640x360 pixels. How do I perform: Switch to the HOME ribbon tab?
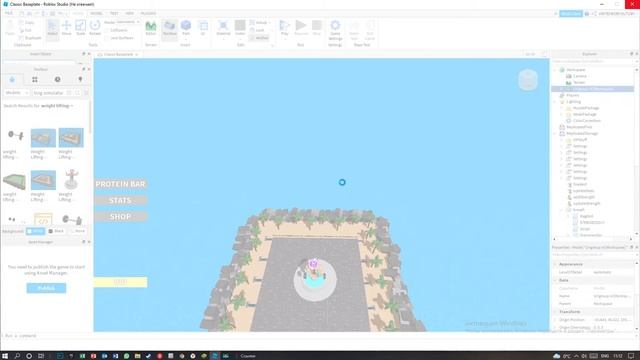point(78,13)
